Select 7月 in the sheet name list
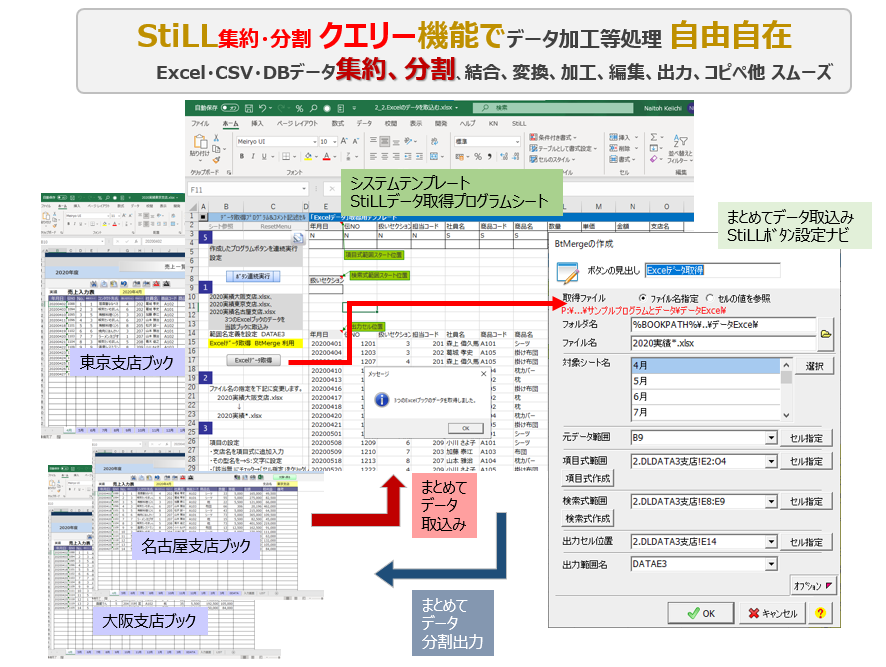 click(706, 413)
